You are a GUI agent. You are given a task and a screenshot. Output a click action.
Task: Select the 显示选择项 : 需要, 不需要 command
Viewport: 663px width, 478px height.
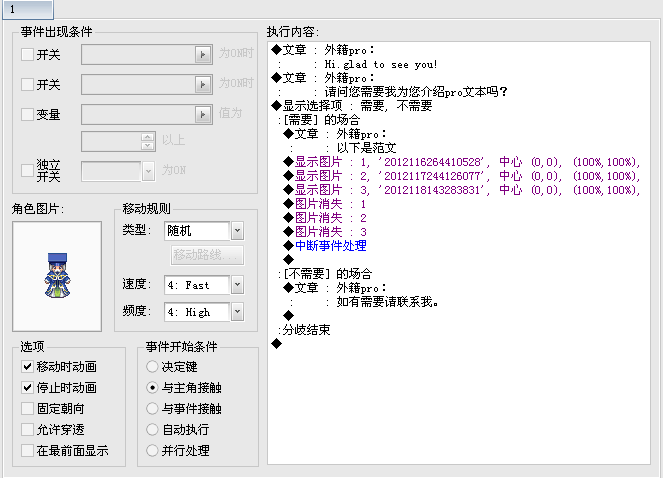[x=352, y=106]
